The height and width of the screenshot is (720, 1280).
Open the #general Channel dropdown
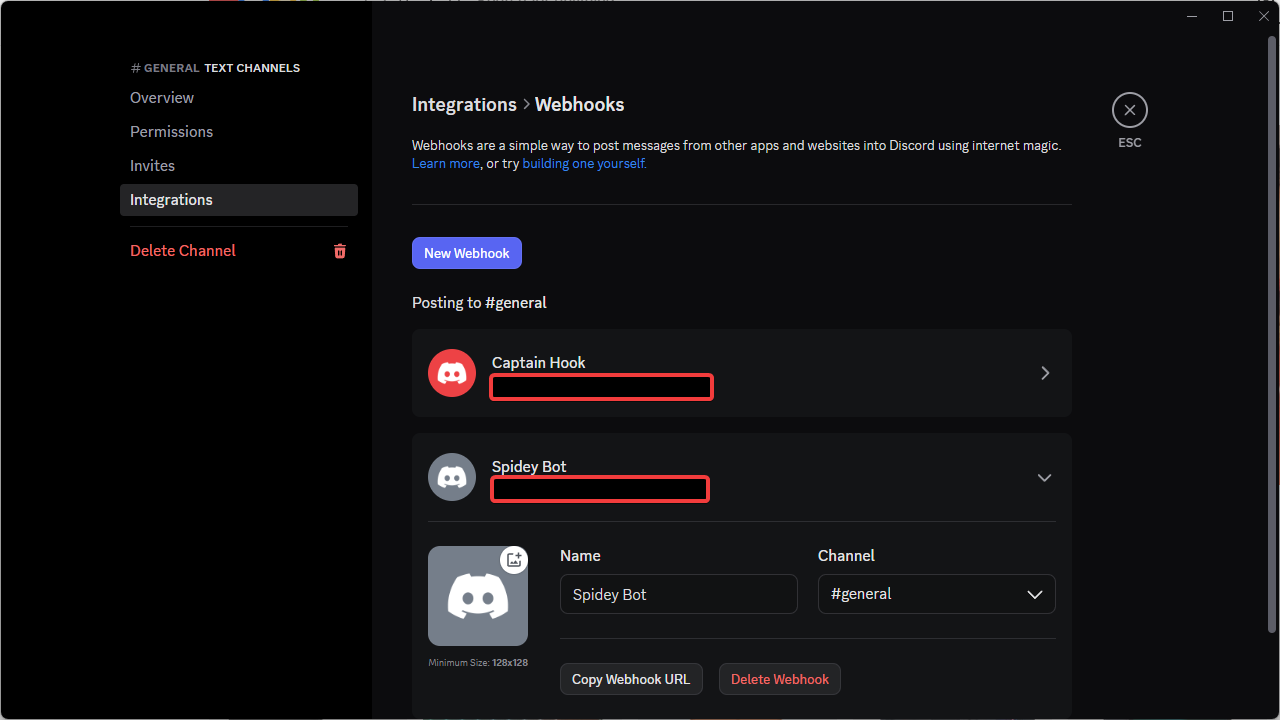point(937,594)
